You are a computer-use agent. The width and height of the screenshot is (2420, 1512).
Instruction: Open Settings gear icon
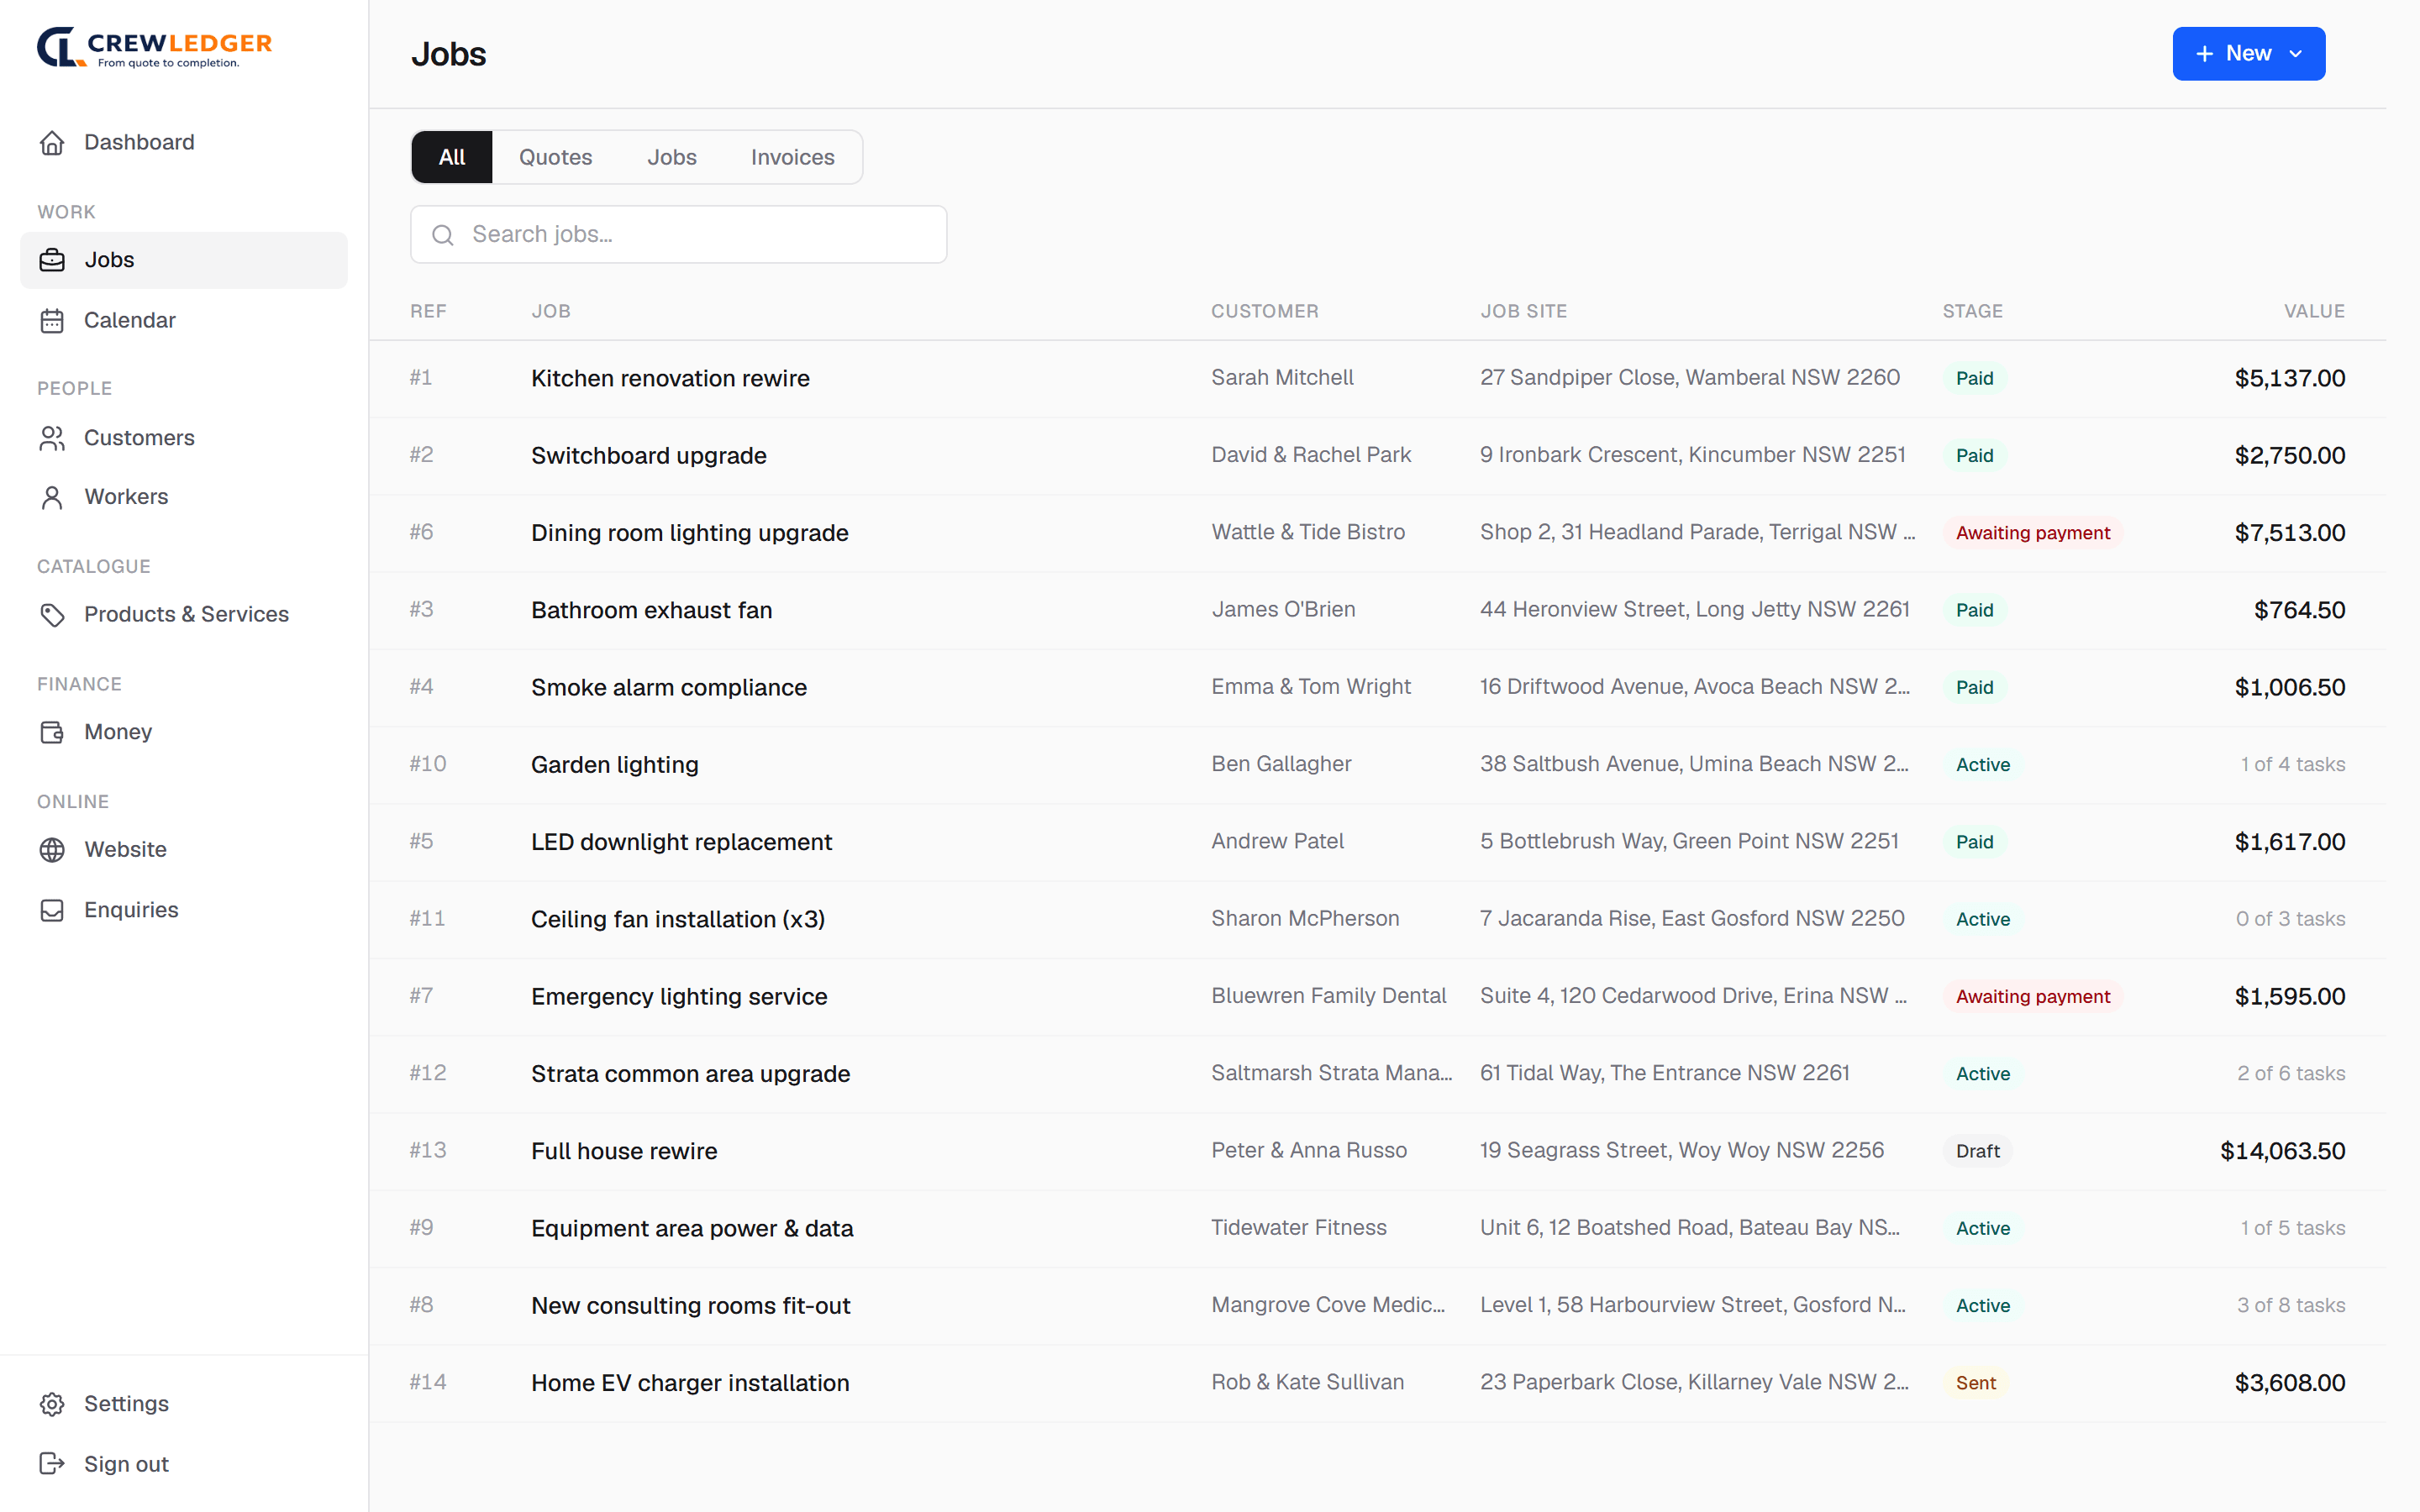[52, 1404]
